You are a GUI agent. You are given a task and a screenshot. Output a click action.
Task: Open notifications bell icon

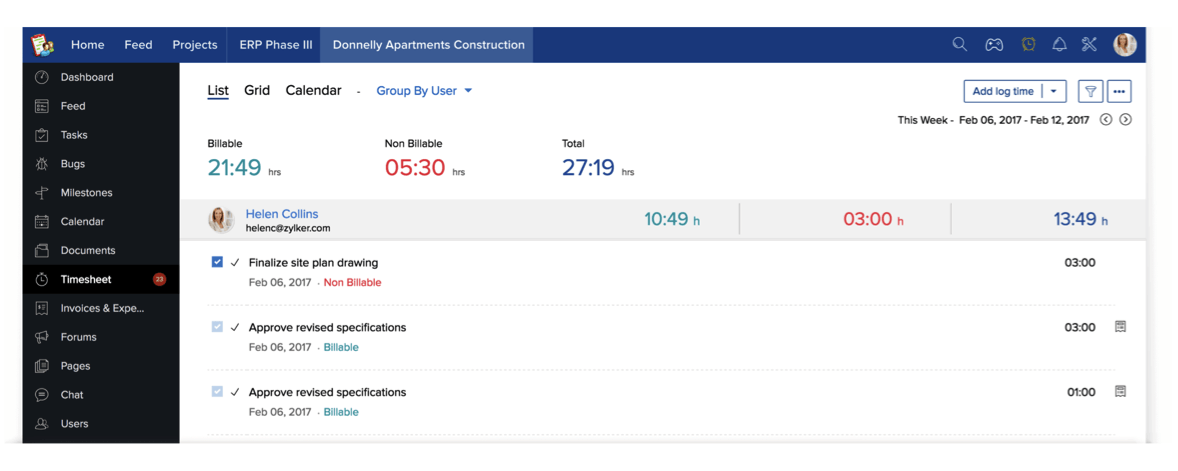pos(1059,44)
